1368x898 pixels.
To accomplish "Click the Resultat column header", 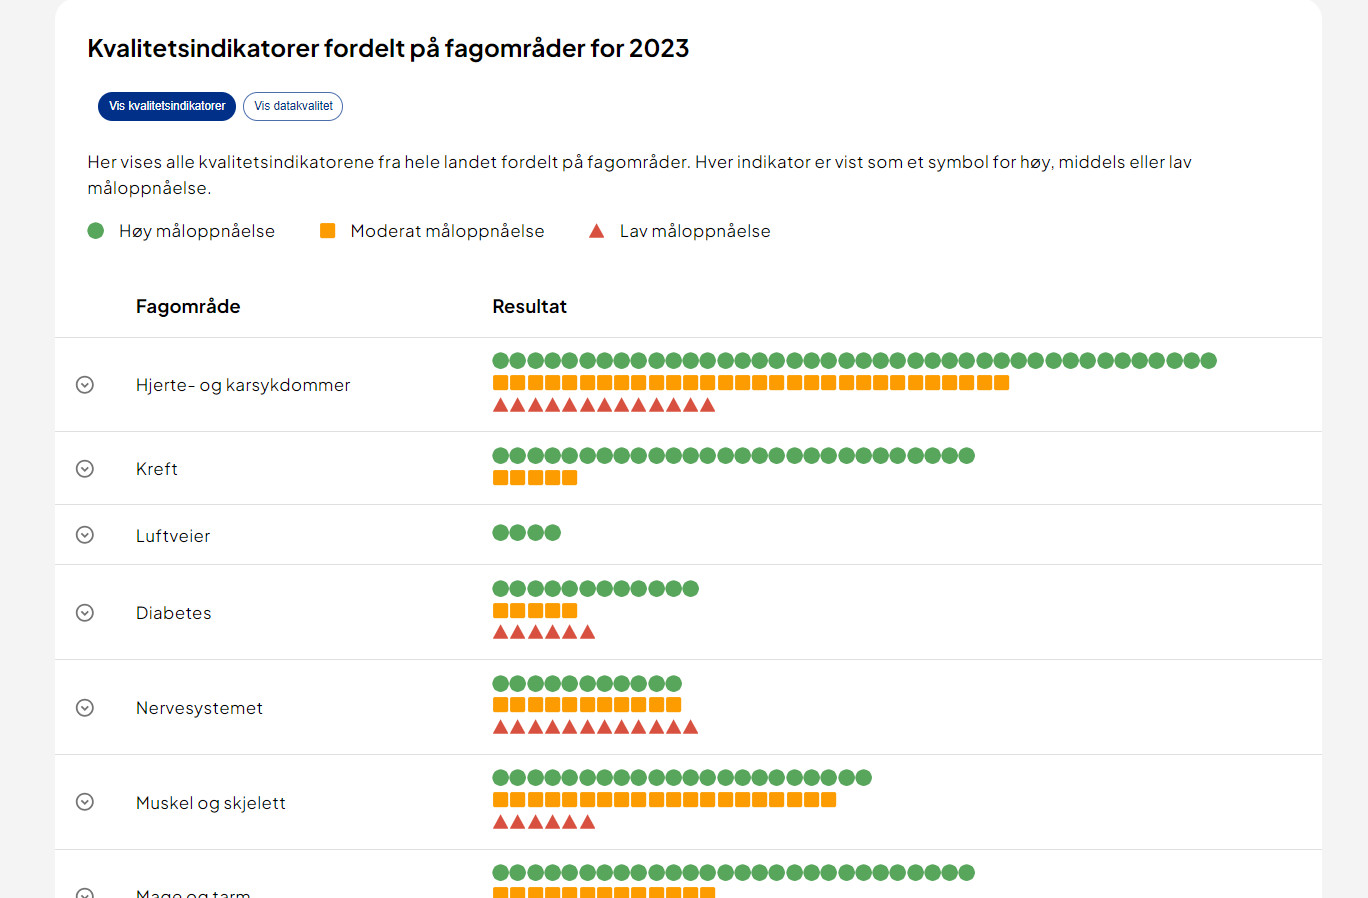I will (x=529, y=307).
